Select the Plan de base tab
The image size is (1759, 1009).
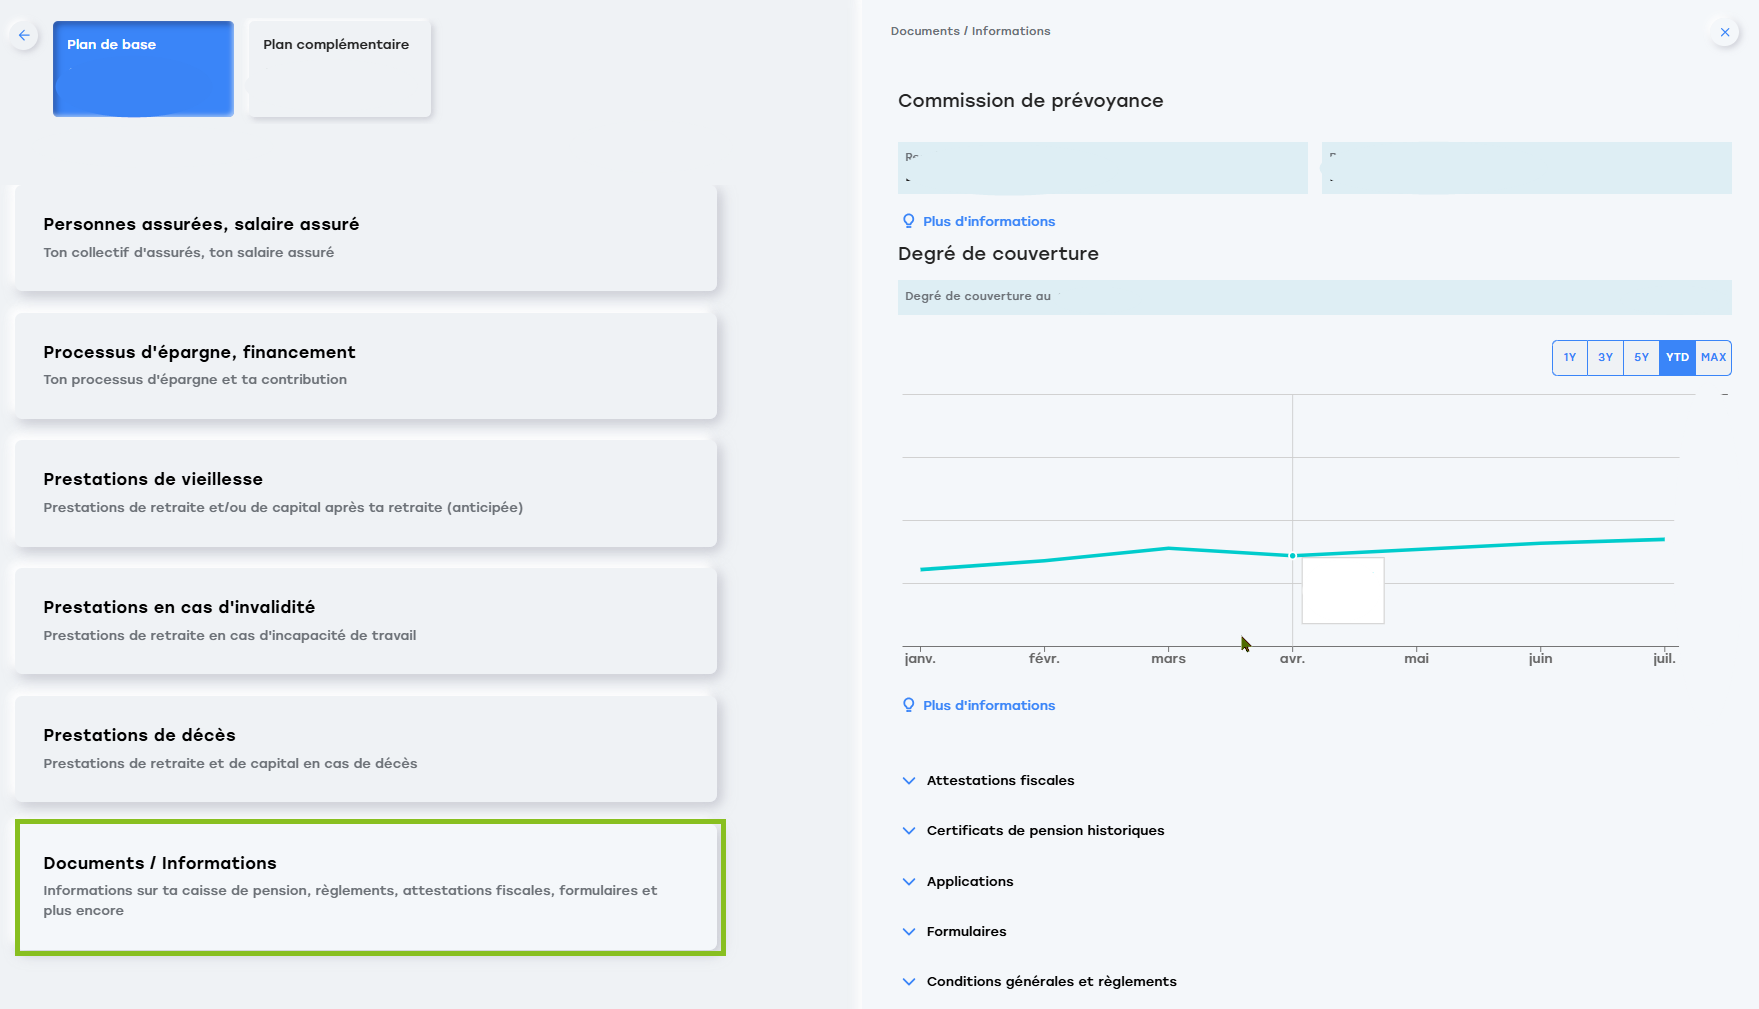pos(143,68)
